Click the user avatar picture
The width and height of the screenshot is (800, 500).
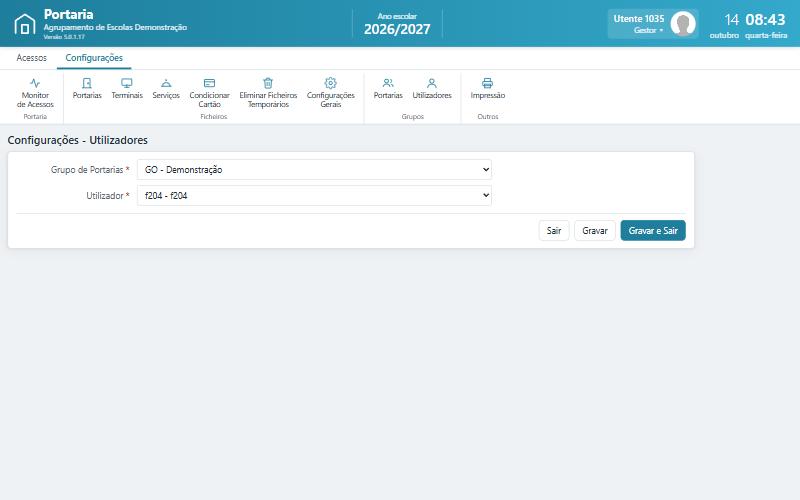[x=683, y=23]
